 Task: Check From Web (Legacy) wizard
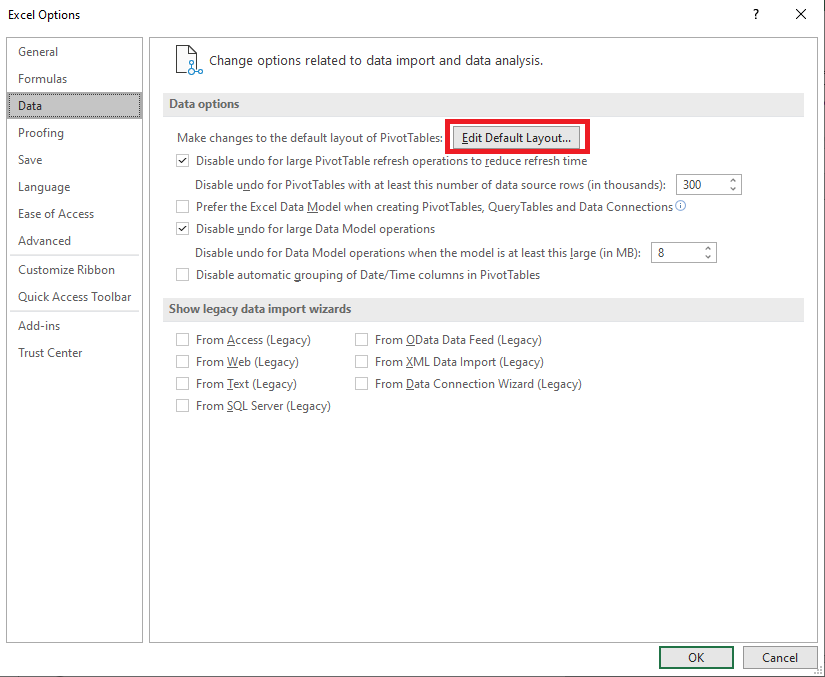183,362
